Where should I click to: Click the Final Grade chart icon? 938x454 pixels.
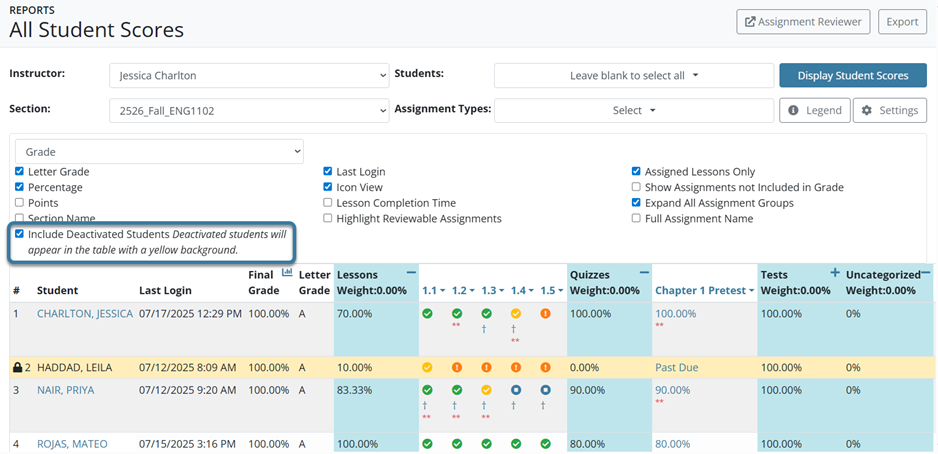pos(288,272)
